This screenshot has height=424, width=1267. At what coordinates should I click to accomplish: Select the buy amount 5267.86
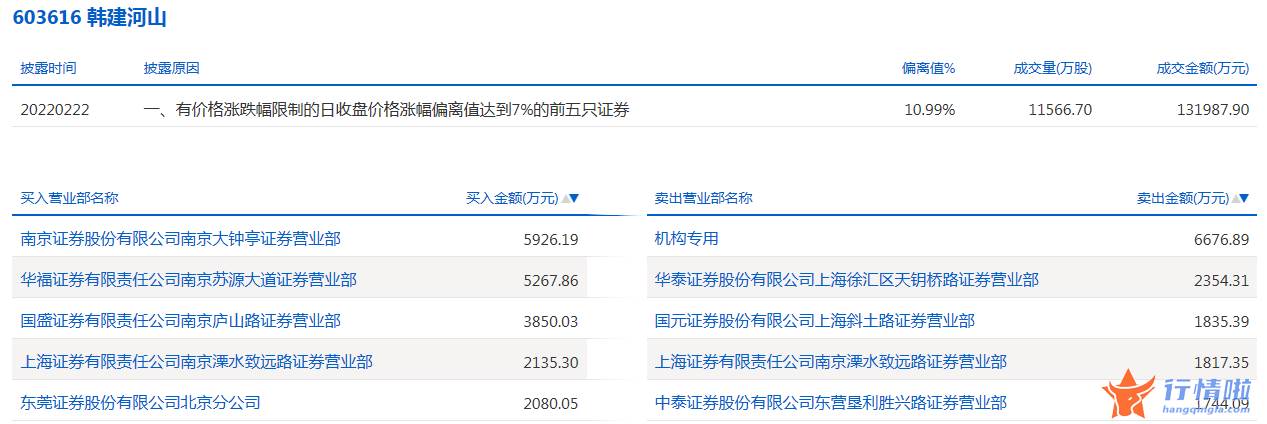[551, 281]
